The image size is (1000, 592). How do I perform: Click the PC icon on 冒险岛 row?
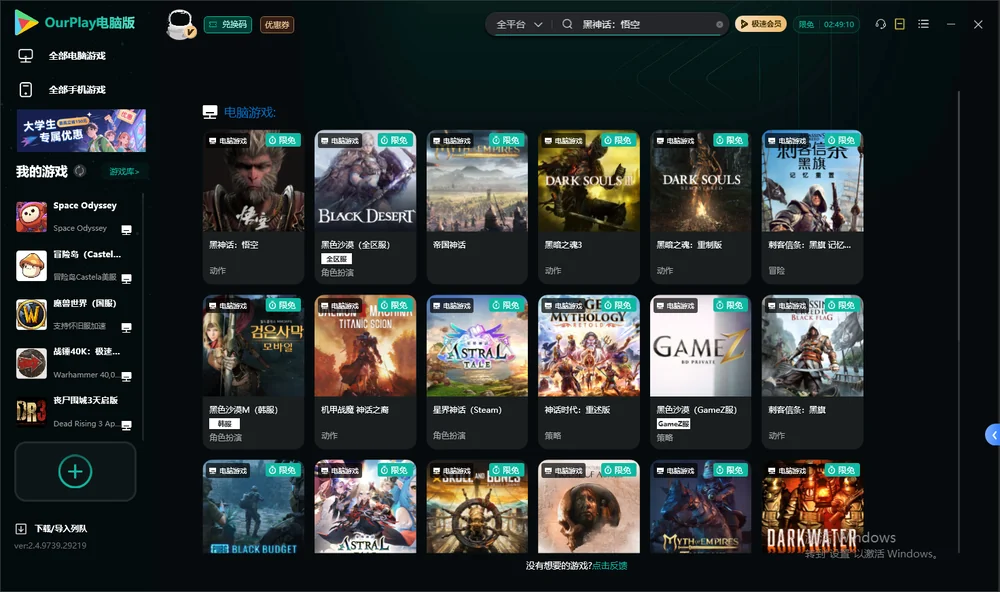click(x=126, y=279)
